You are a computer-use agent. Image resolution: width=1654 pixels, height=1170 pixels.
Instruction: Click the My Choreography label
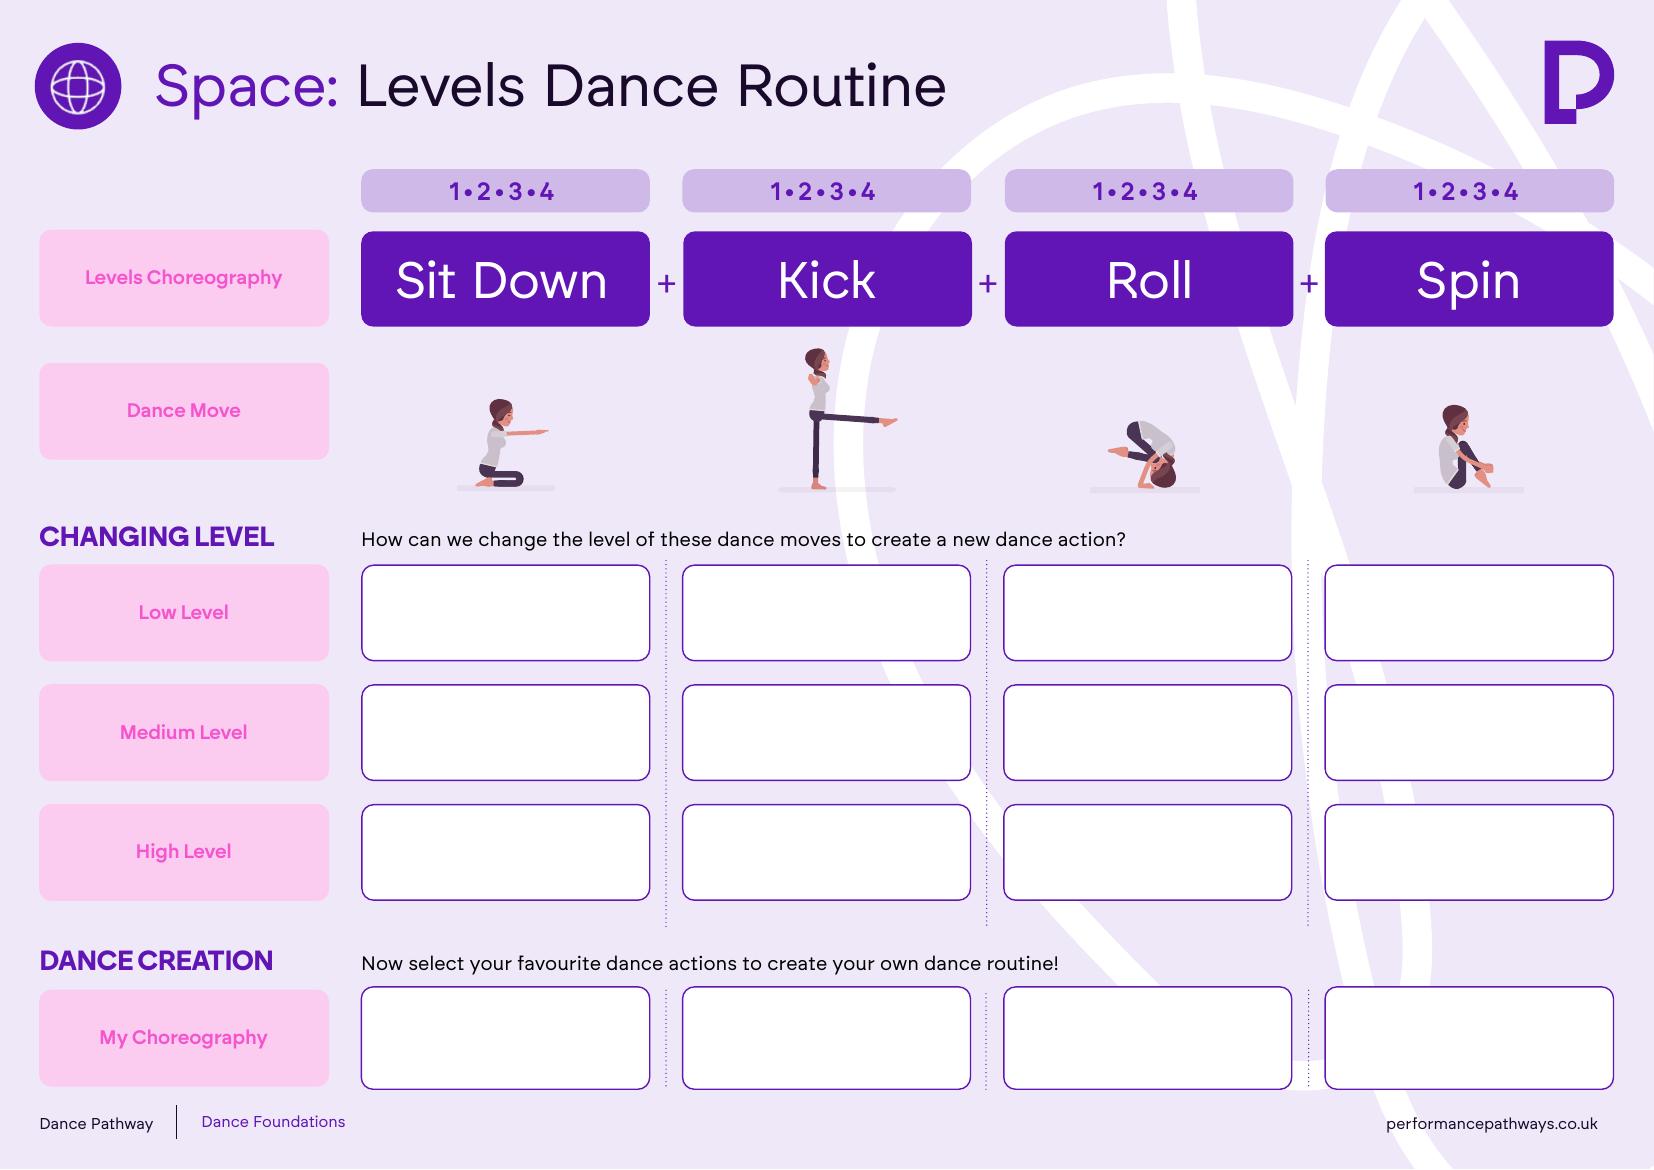click(x=184, y=1038)
